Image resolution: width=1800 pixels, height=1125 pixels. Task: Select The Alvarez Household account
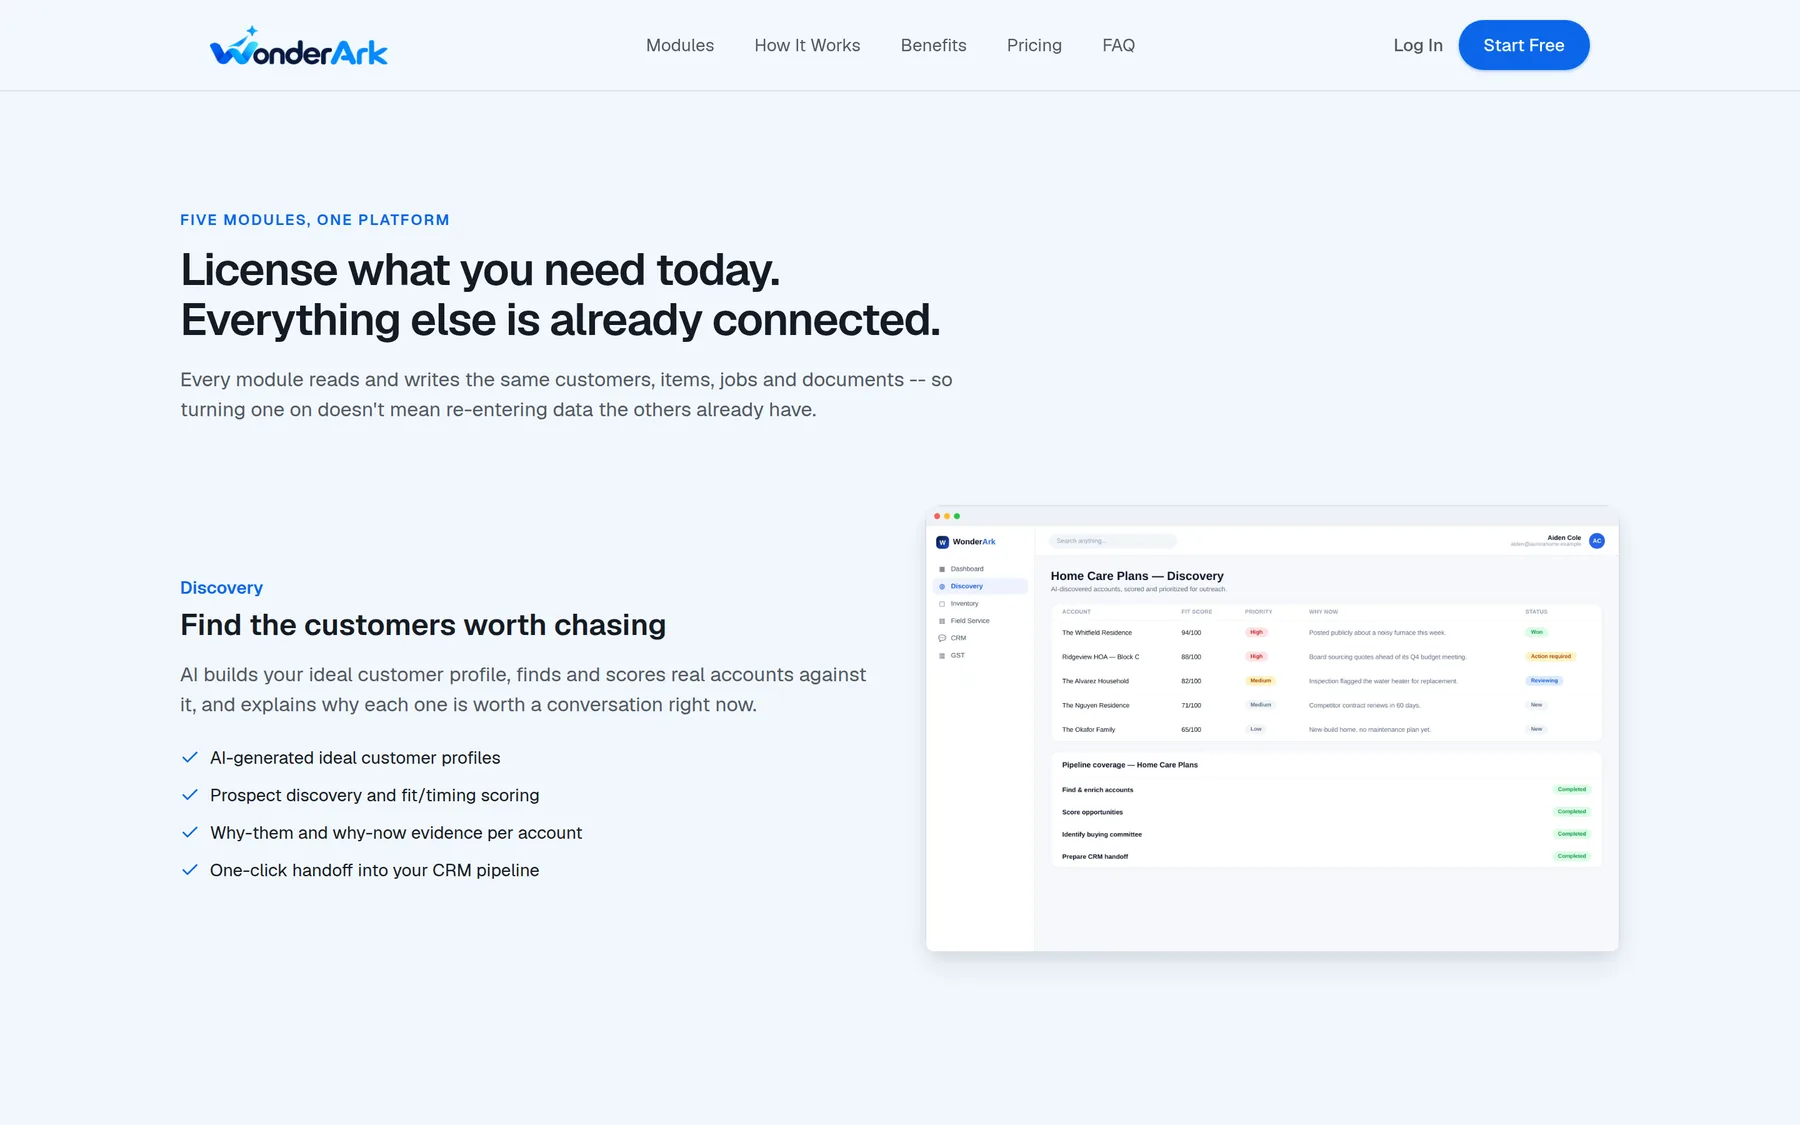click(x=1095, y=681)
